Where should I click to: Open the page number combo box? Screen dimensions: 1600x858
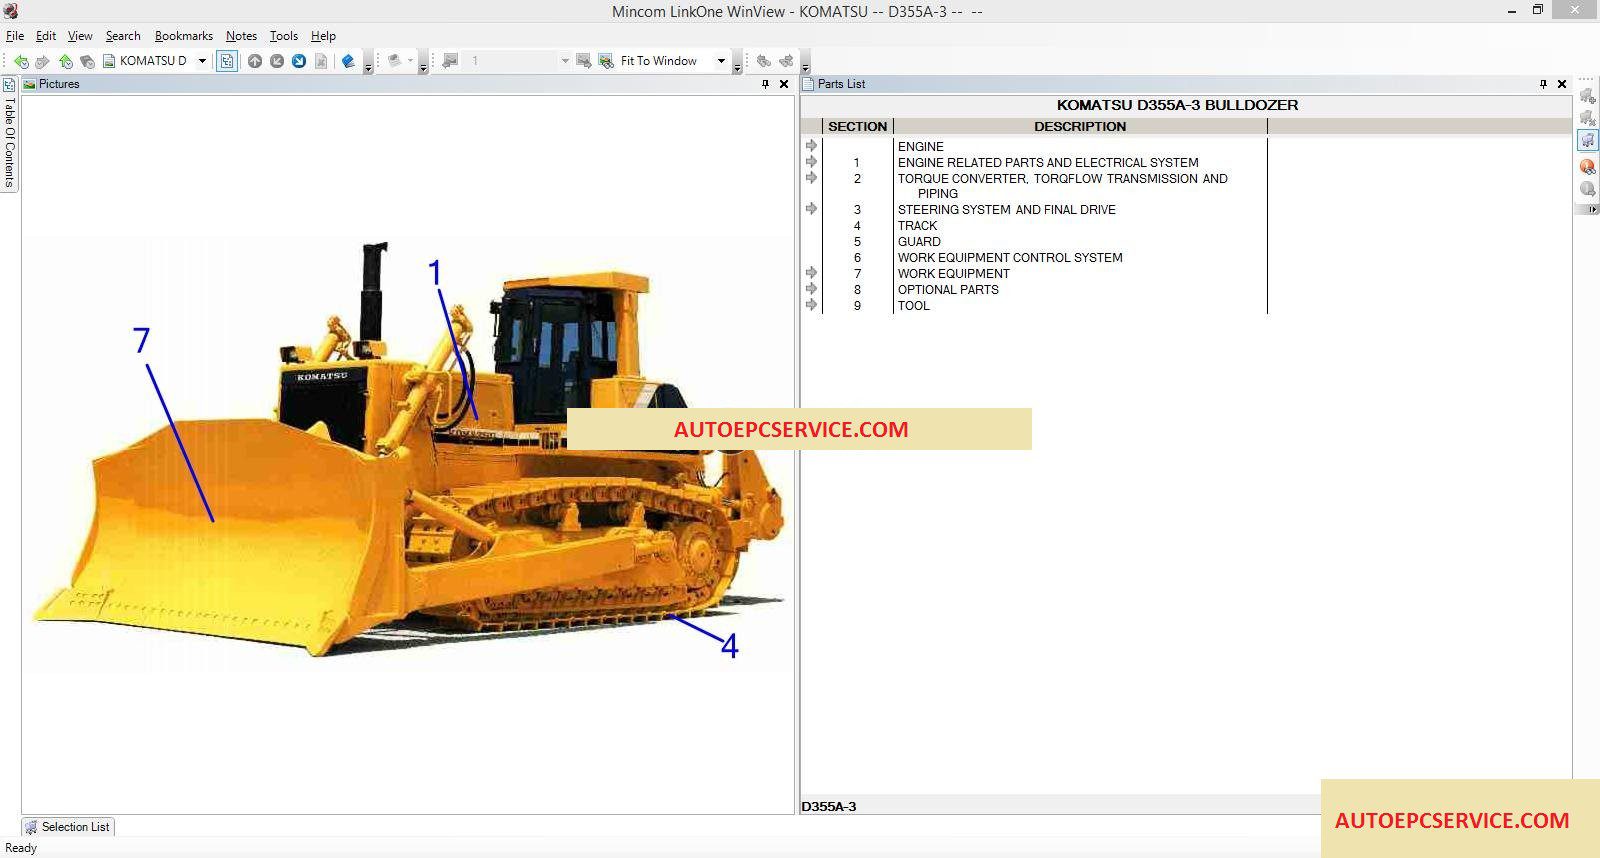565,61
